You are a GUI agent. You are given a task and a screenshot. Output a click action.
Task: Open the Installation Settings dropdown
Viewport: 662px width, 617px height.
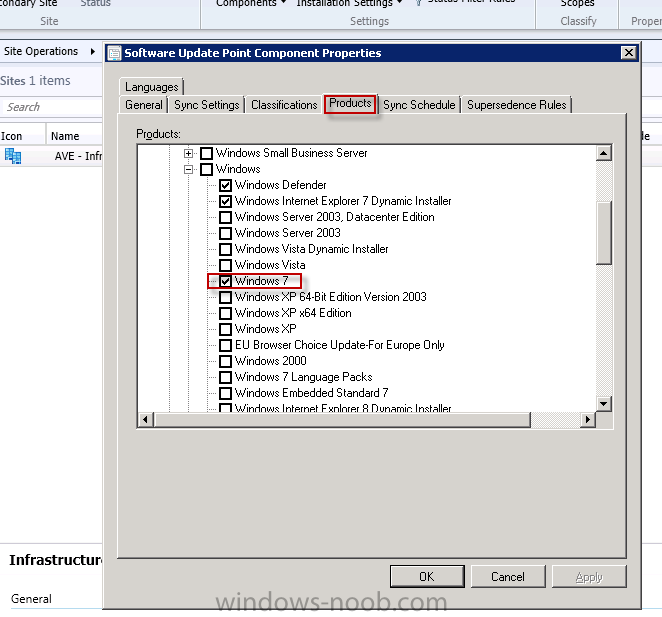(x=349, y=3)
